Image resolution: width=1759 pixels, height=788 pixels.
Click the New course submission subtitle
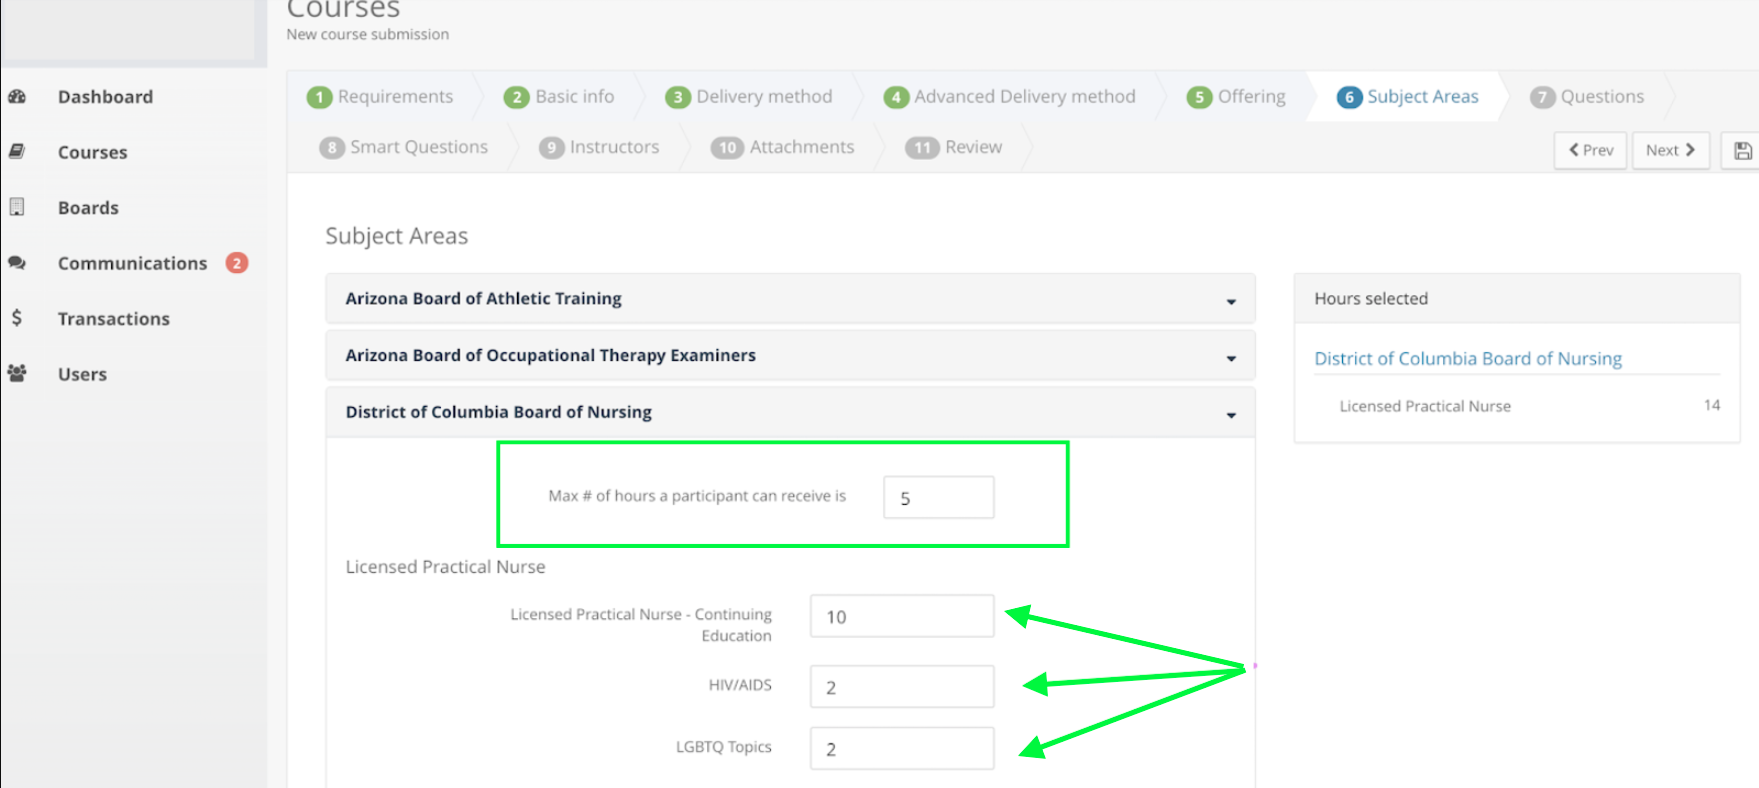(367, 34)
